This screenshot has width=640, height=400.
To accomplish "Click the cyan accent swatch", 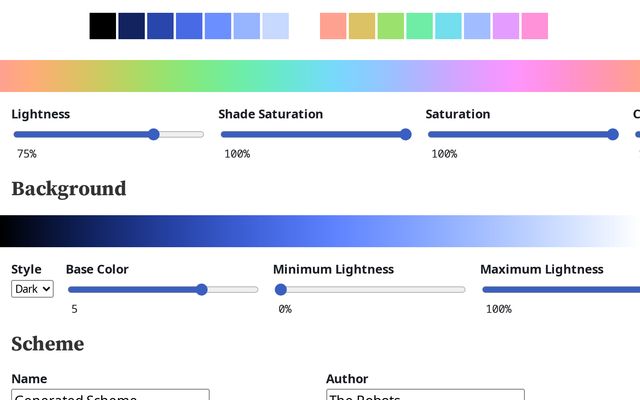I will (x=448, y=26).
